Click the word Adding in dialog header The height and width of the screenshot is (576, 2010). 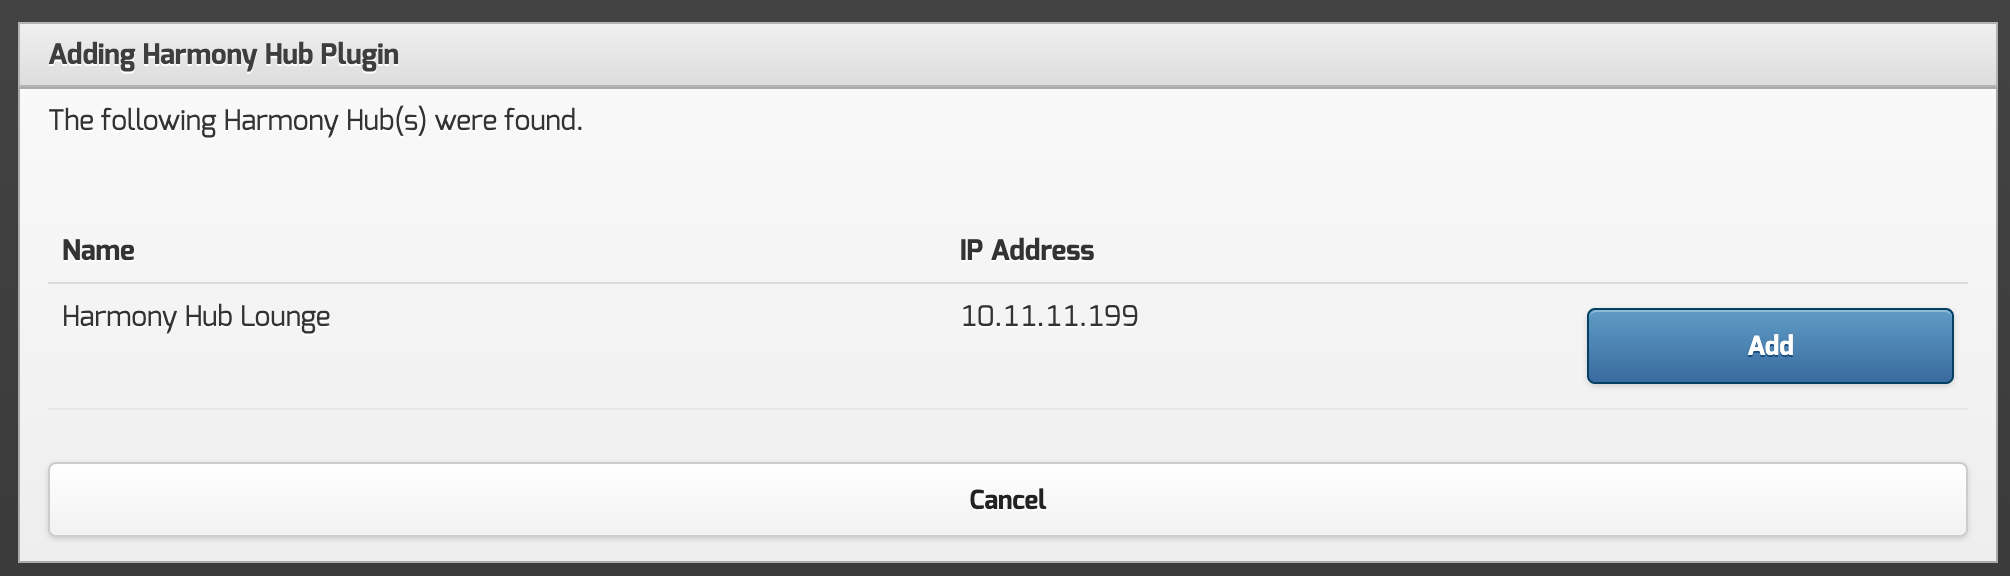click(x=91, y=54)
